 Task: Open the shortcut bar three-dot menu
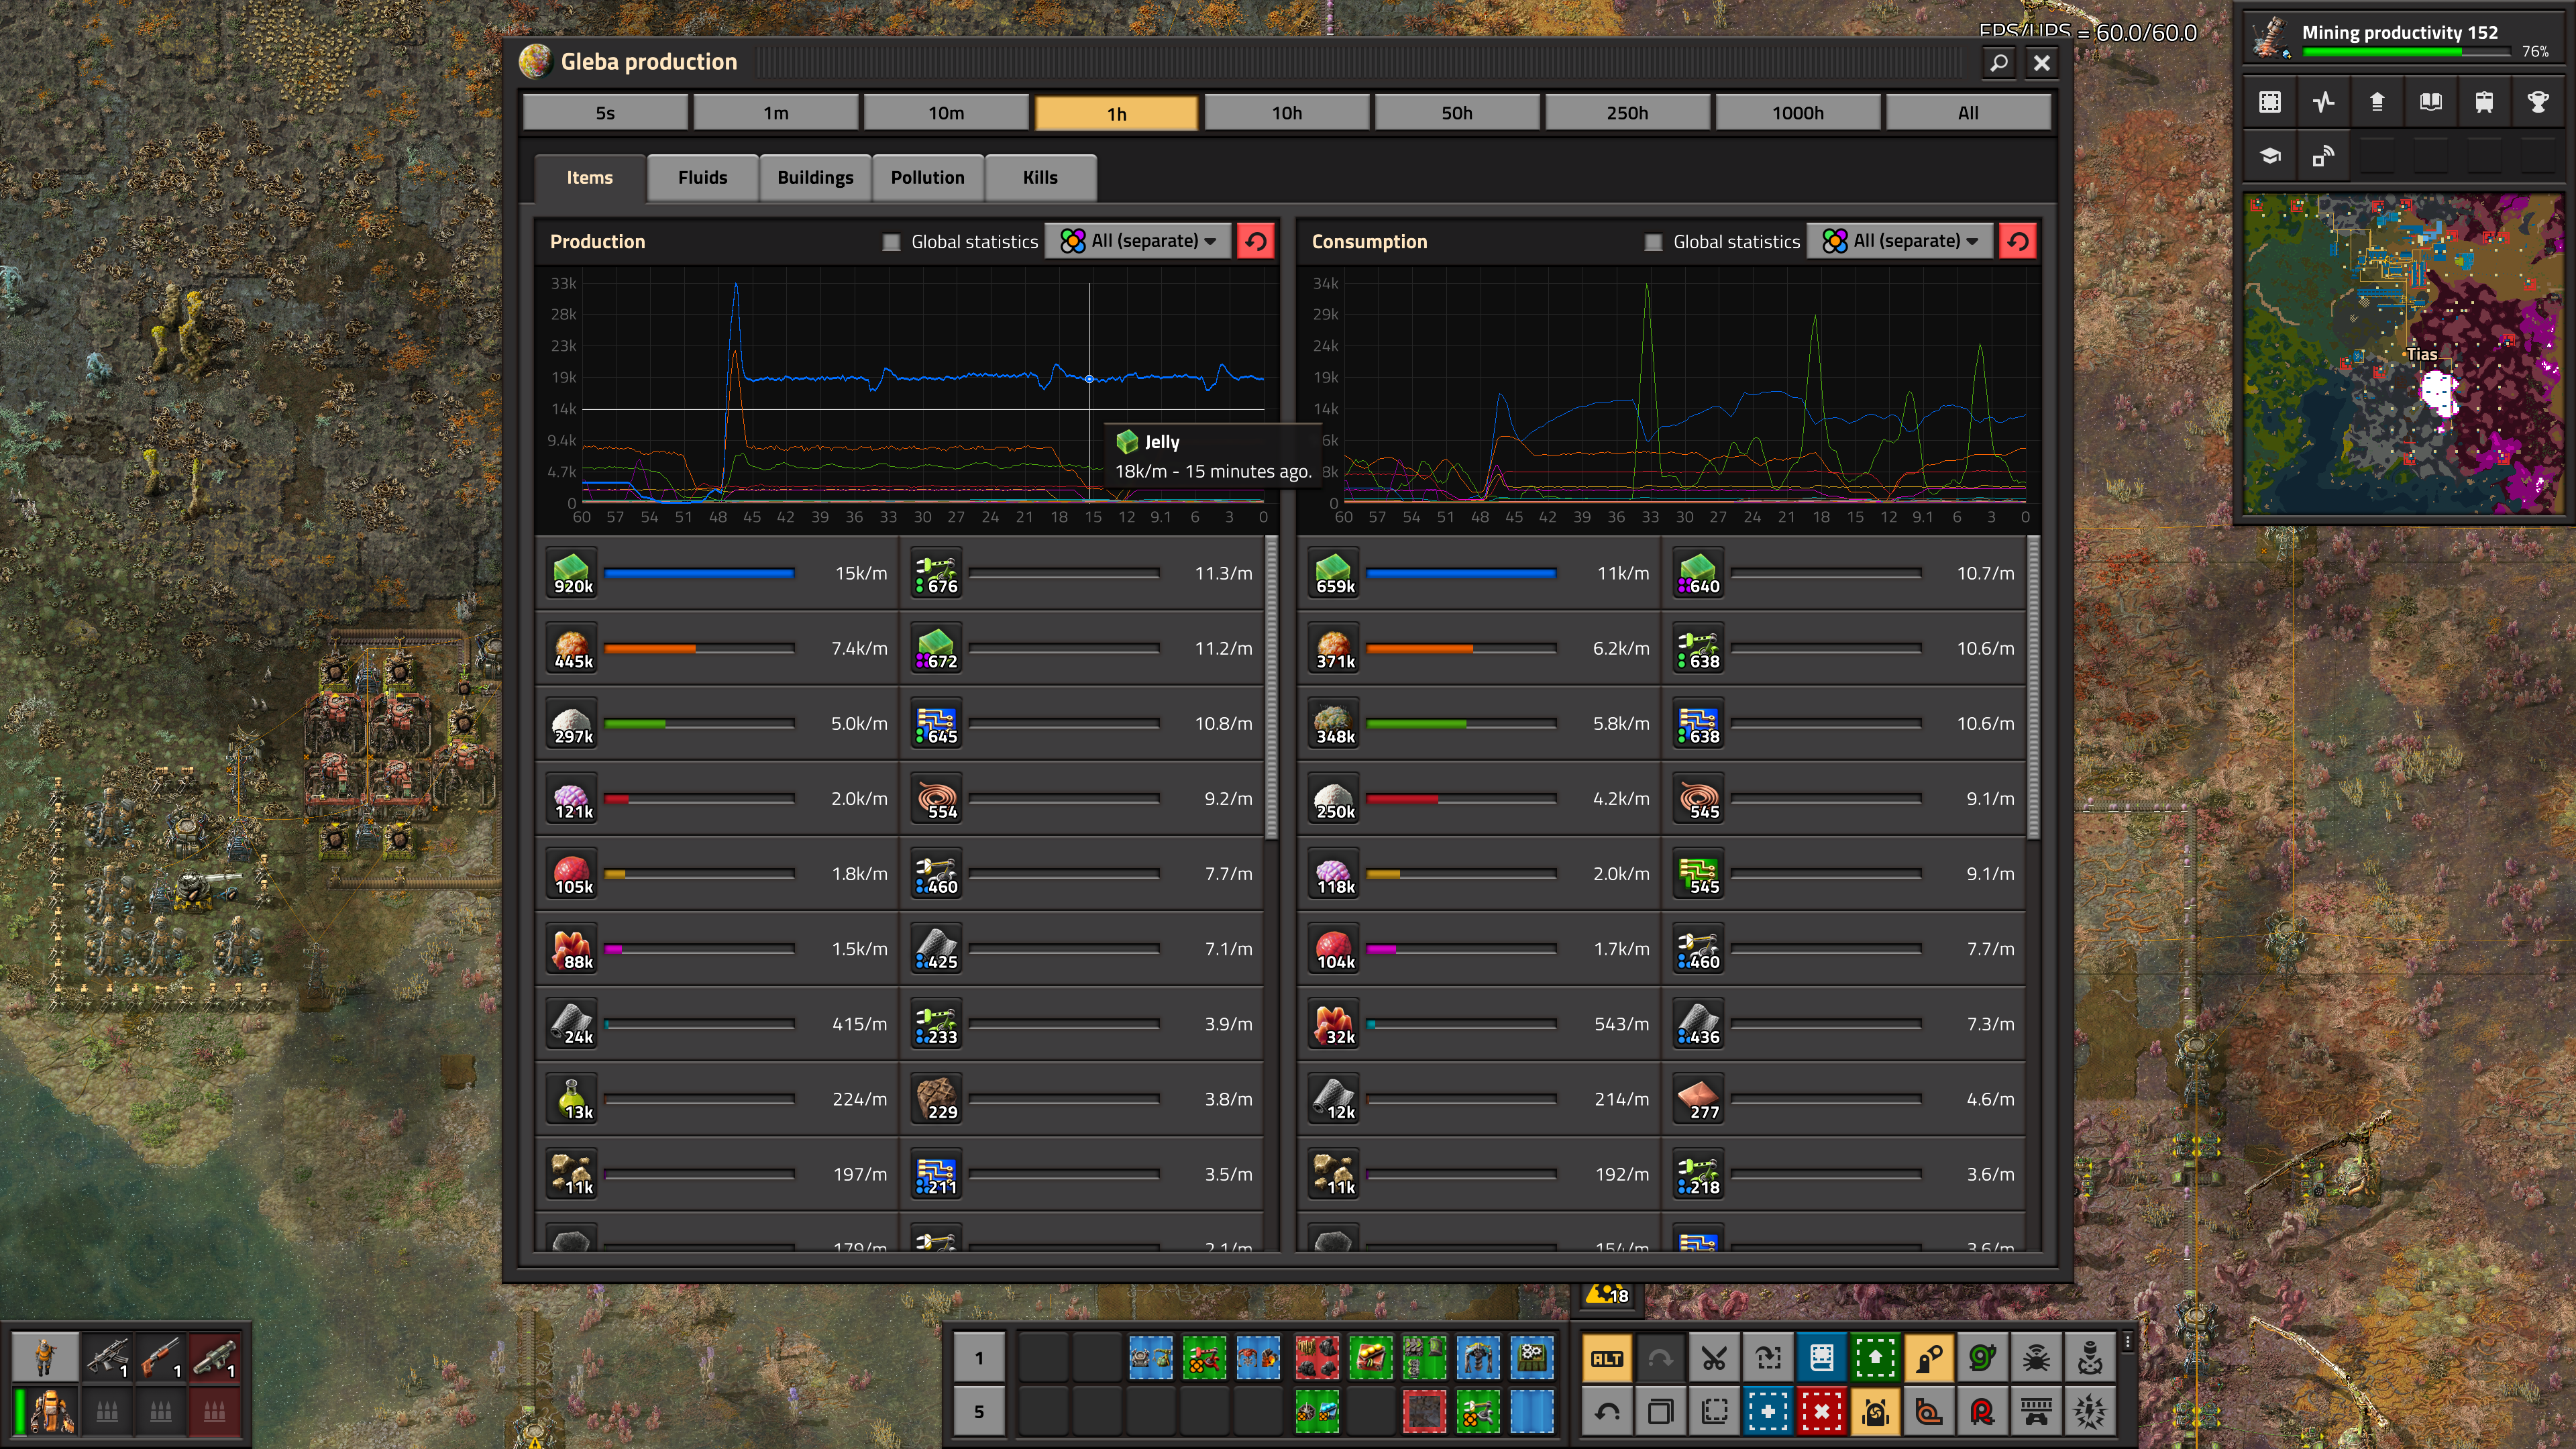tap(2127, 1343)
